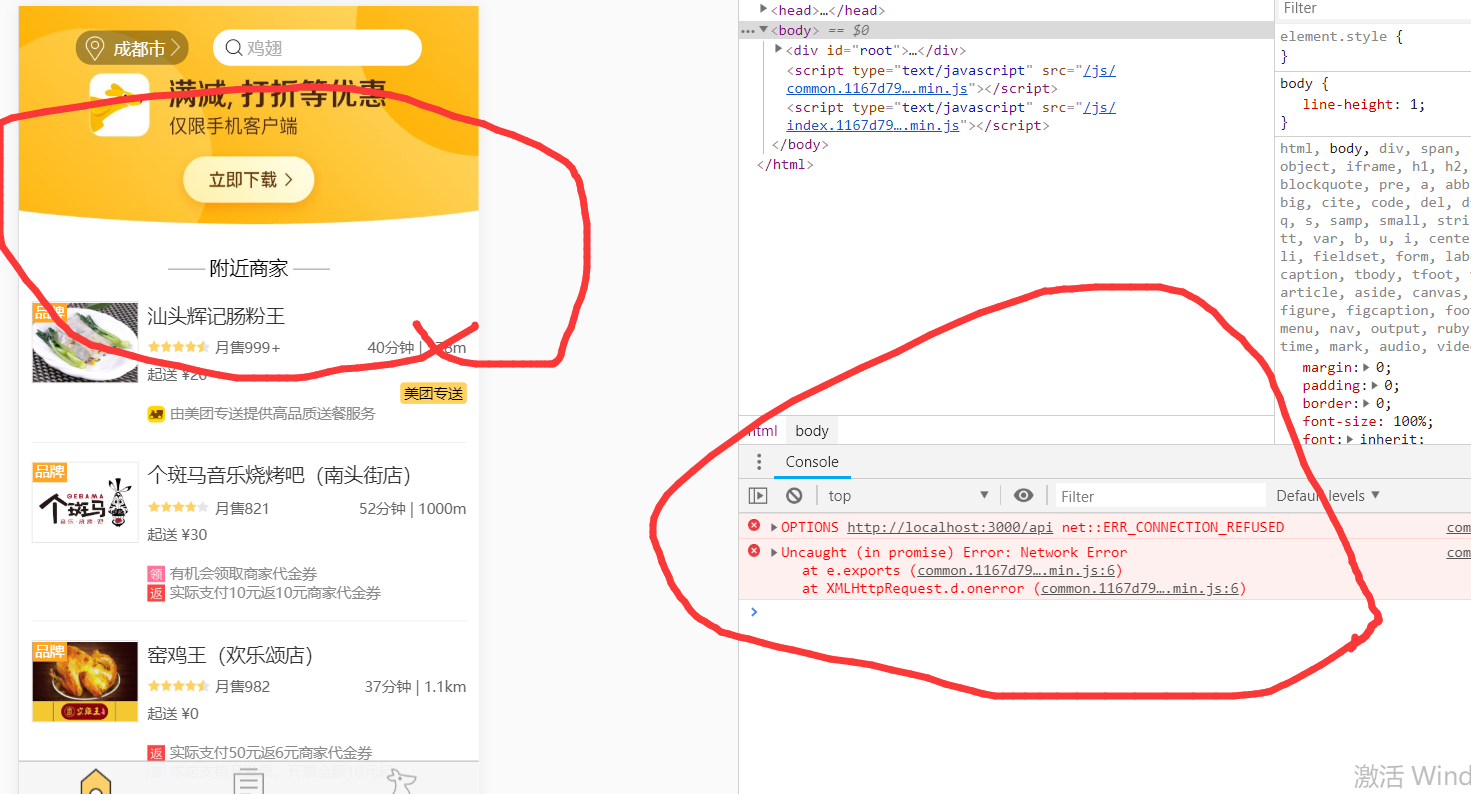
Task: Tap the kangaroo profile icon in bottom navigation
Action: [403, 782]
